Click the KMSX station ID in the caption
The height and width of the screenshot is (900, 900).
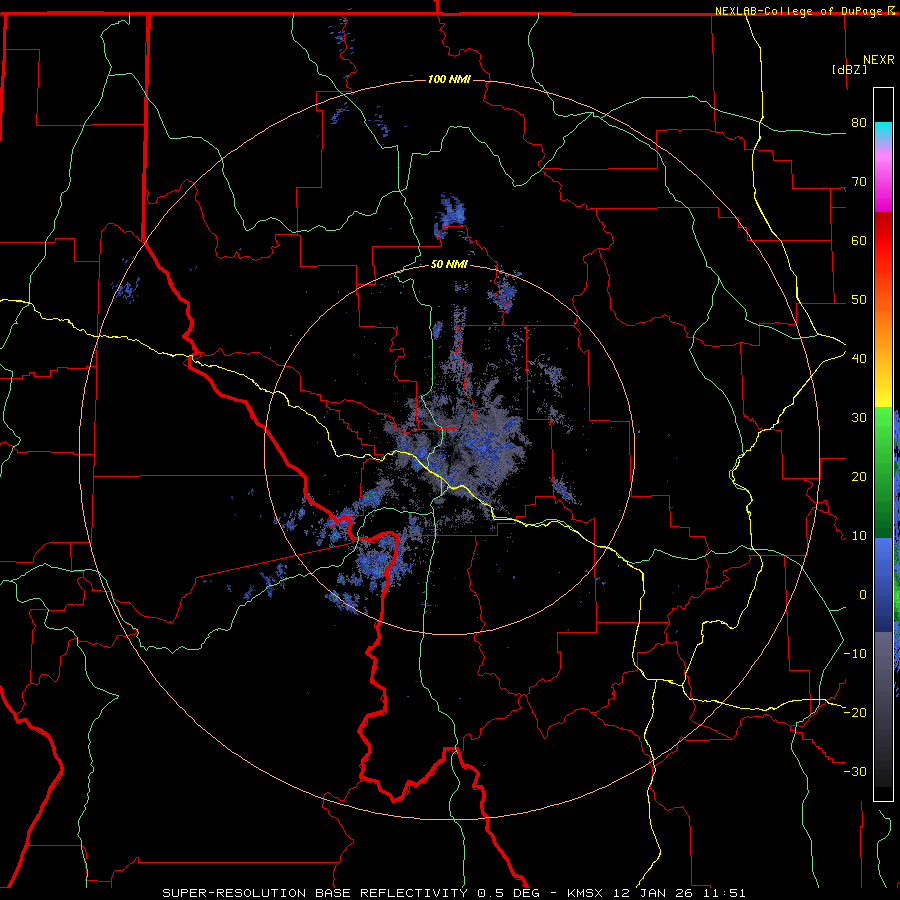tap(587, 893)
